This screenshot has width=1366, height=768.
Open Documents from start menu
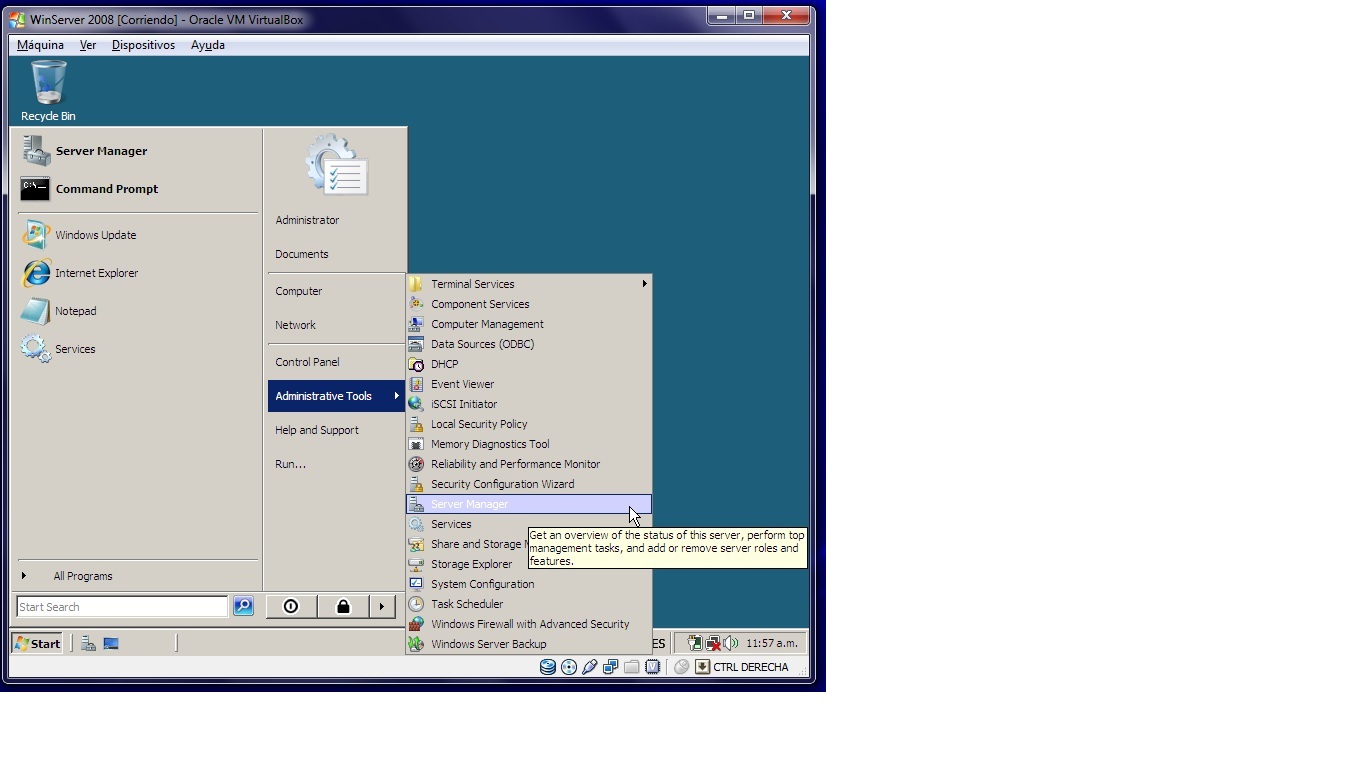336,254
